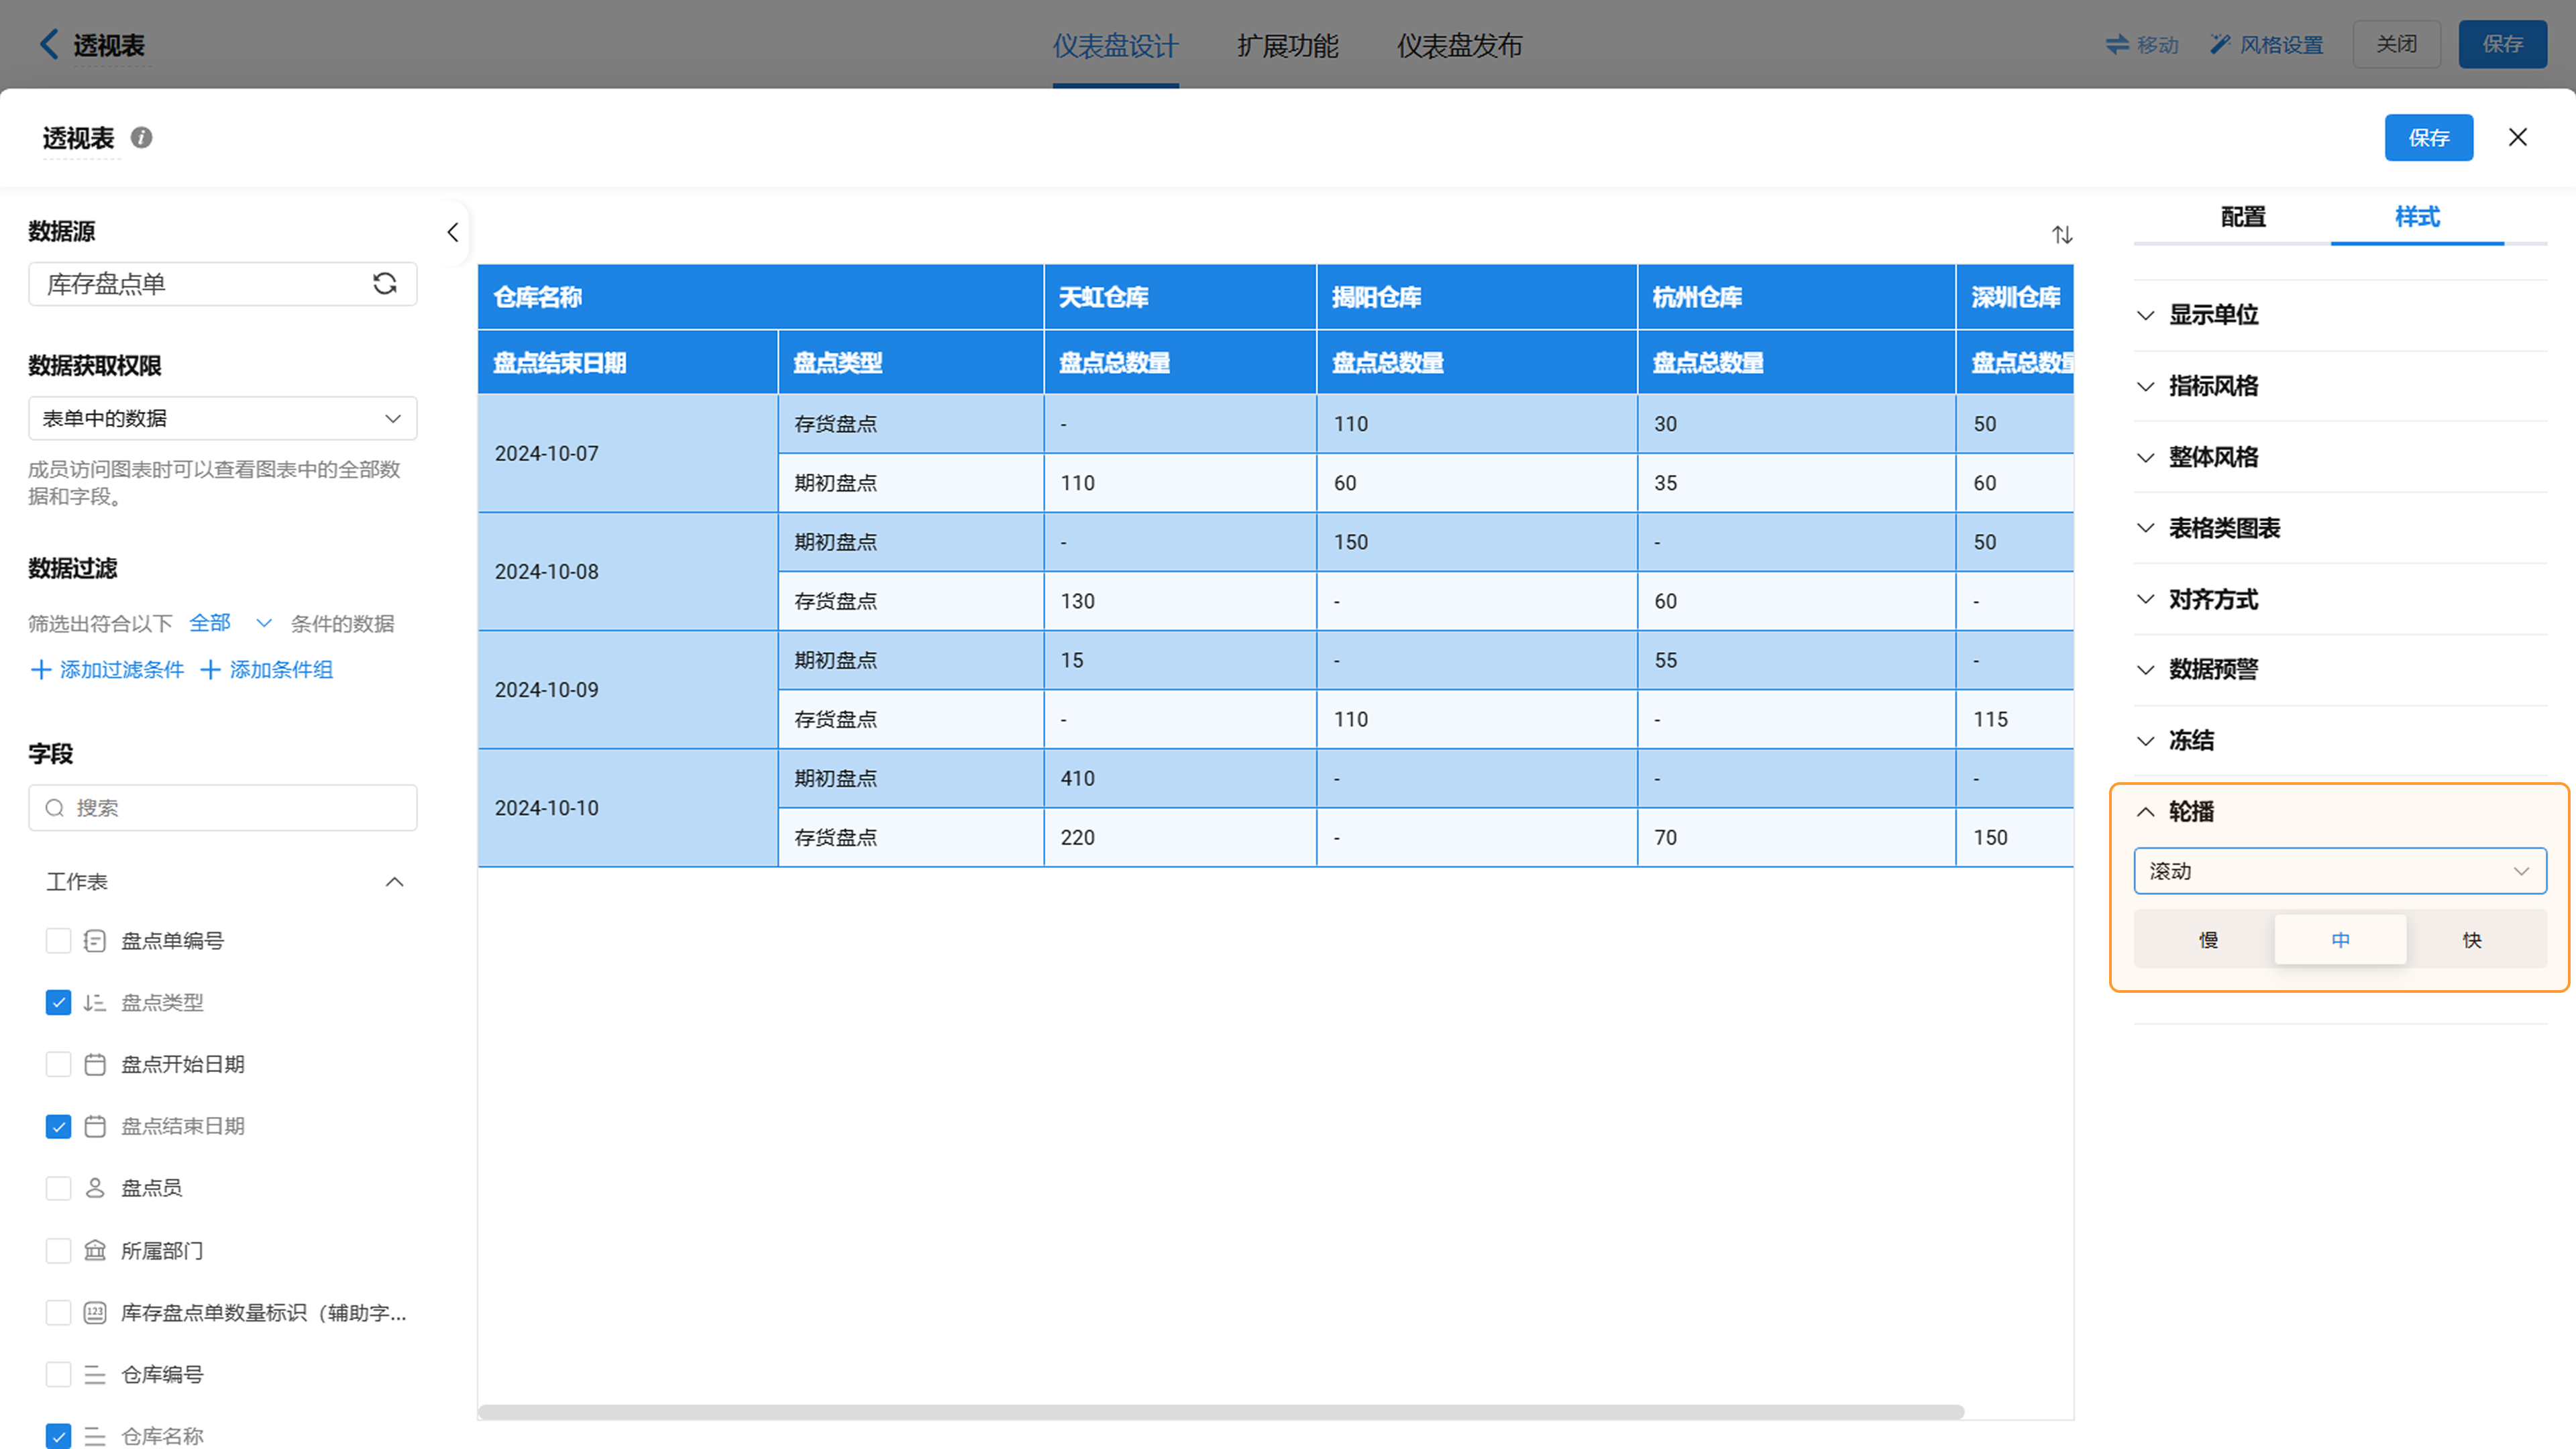Viewport: 2576px width, 1449px height.
Task: Uncheck the 盘点结束日期 checkbox
Action: click(58, 1127)
